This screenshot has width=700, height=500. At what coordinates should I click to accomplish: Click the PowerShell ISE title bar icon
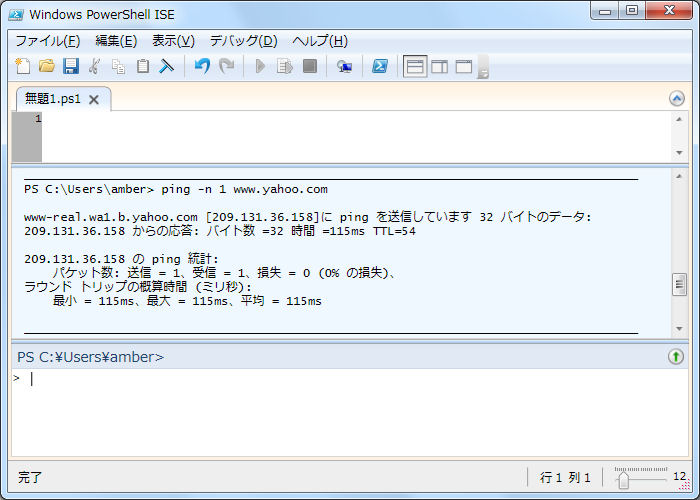point(15,15)
